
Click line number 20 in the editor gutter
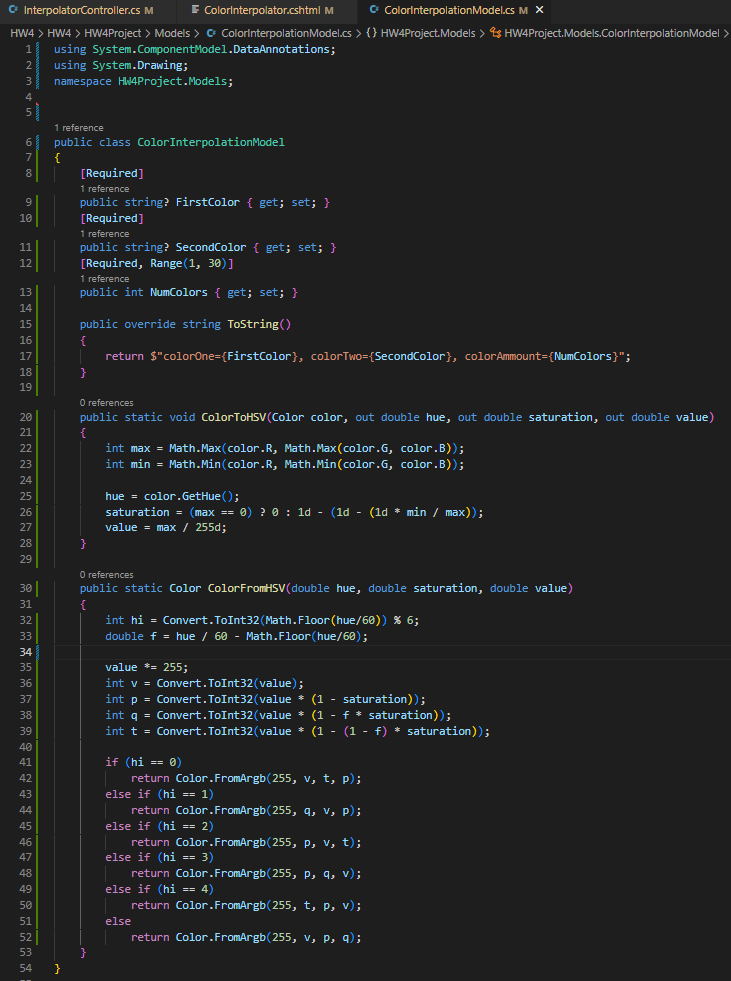pyautogui.click(x=28, y=417)
